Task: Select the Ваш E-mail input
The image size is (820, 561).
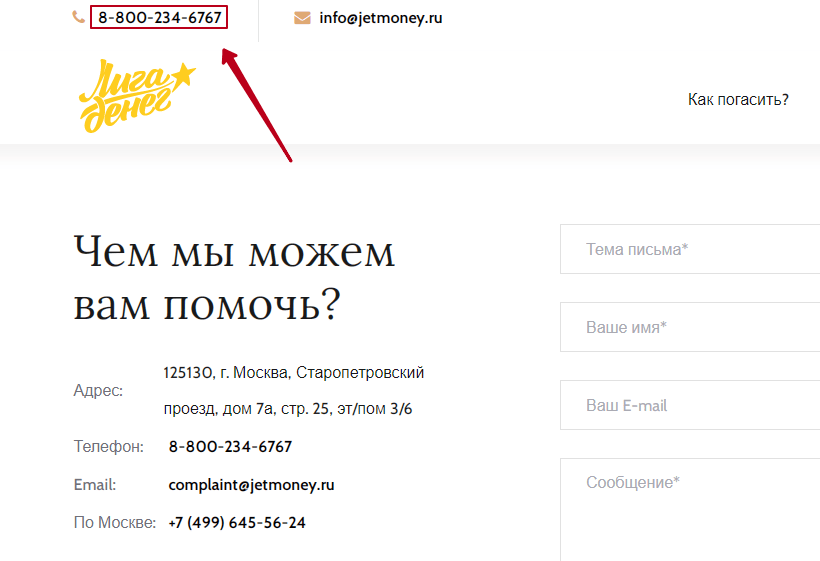Action: coord(690,405)
